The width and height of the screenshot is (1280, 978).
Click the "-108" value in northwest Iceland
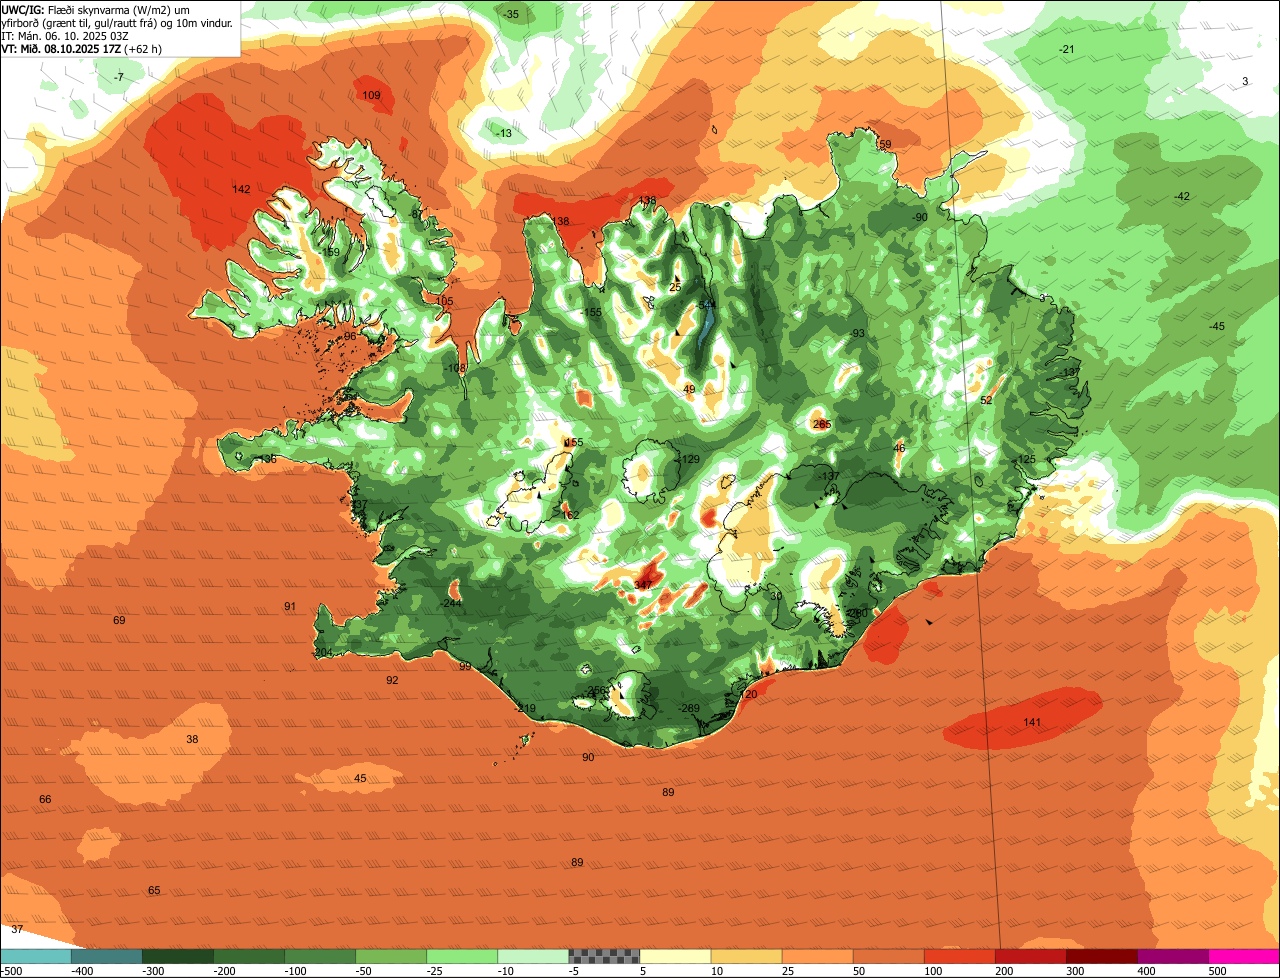point(455,368)
